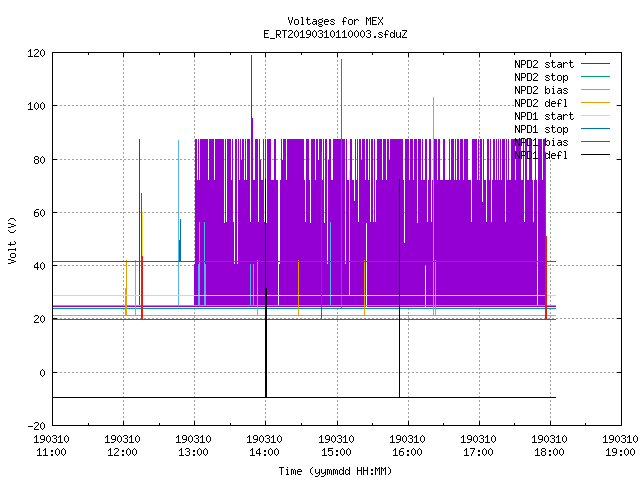Click the green NPD2 stop legend line sample
The image size is (640, 480).
[x=595, y=76]
